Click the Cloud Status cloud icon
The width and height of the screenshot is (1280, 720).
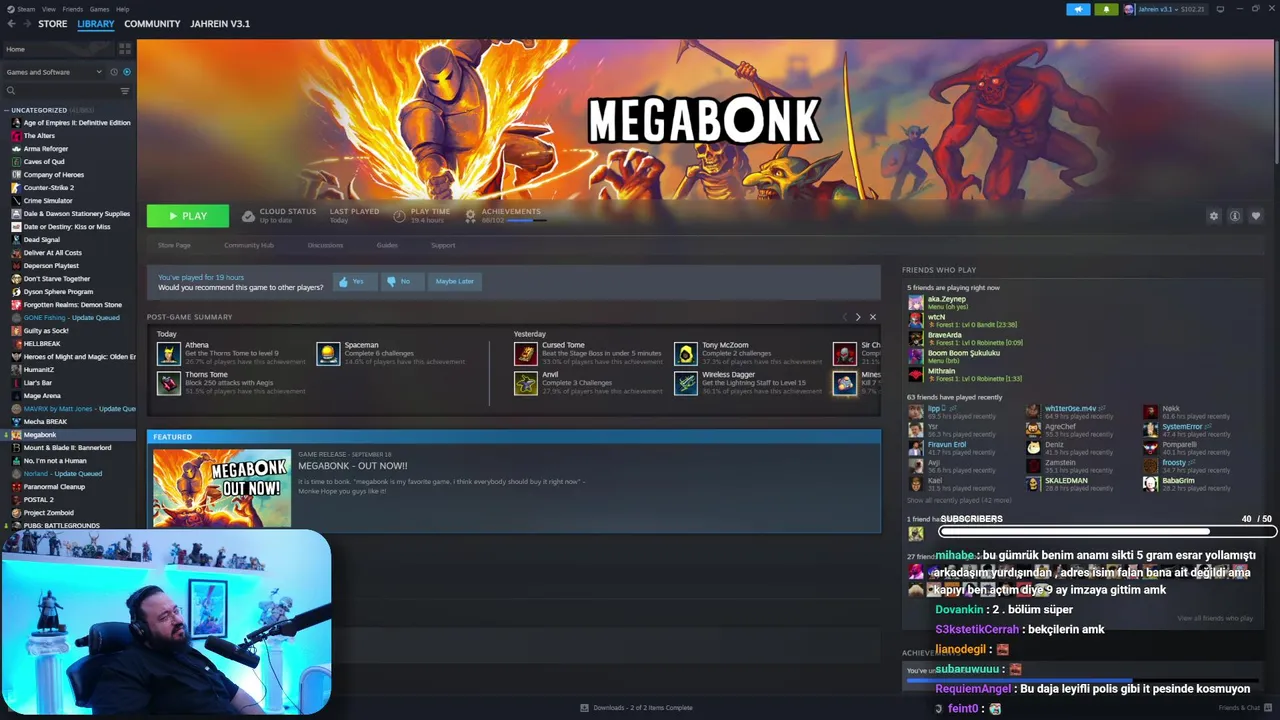[x=248, y=216]
